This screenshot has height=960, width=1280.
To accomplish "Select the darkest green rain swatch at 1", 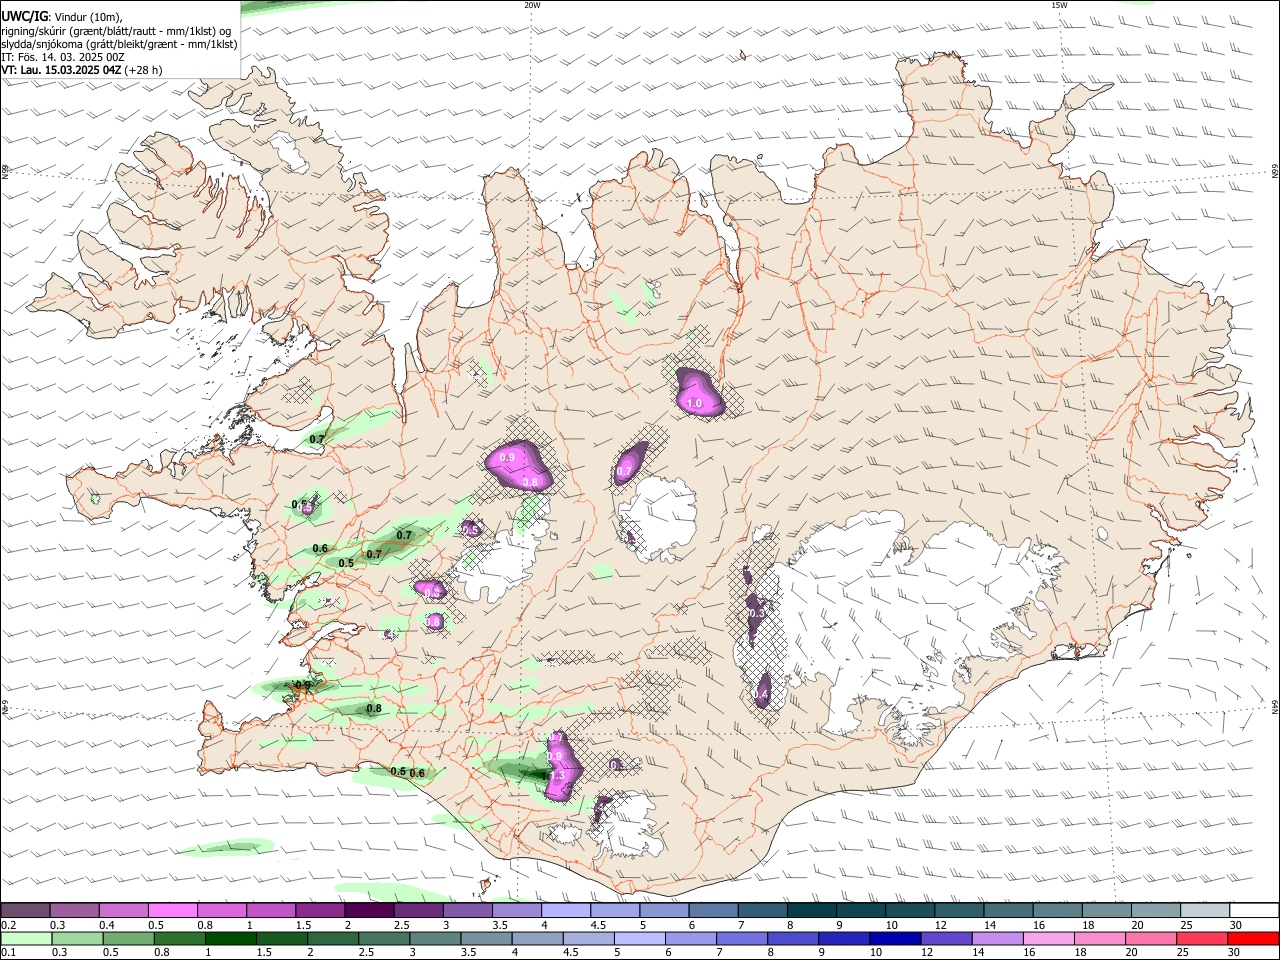I will click(x=231, y=939).
